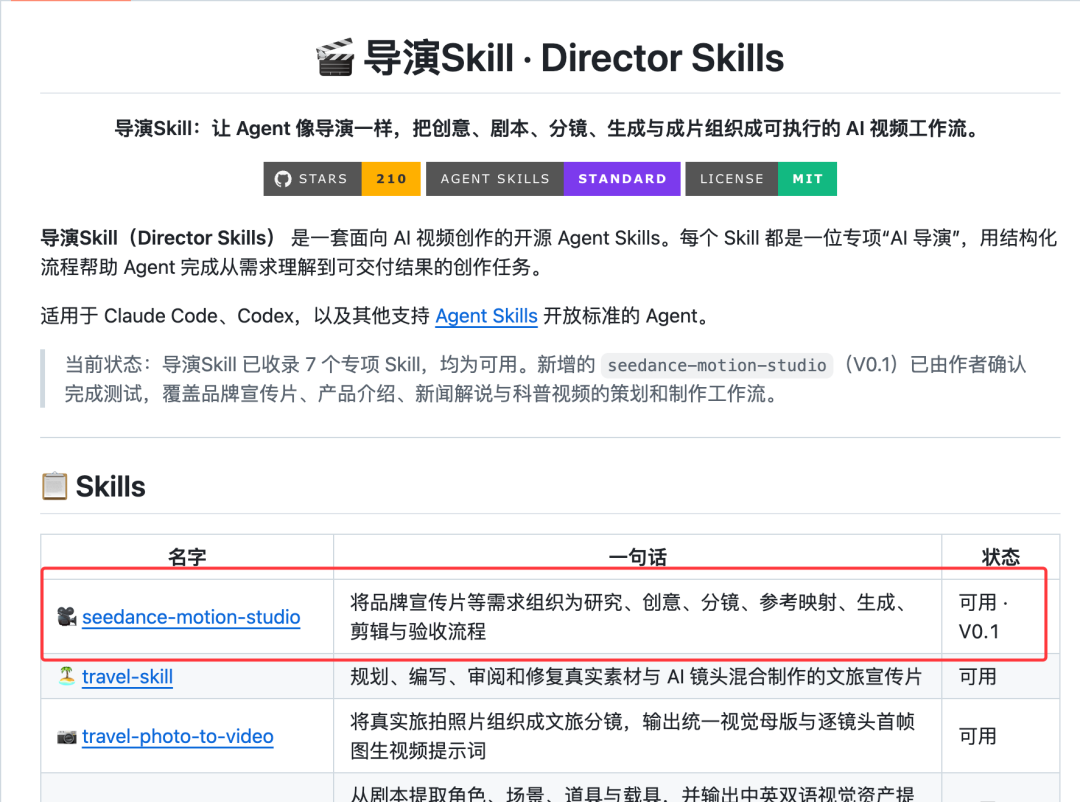This screenshot has width=1080, height=802.
Task: Click the 可用 status in the travel-skill row
Action: [977, 677]
